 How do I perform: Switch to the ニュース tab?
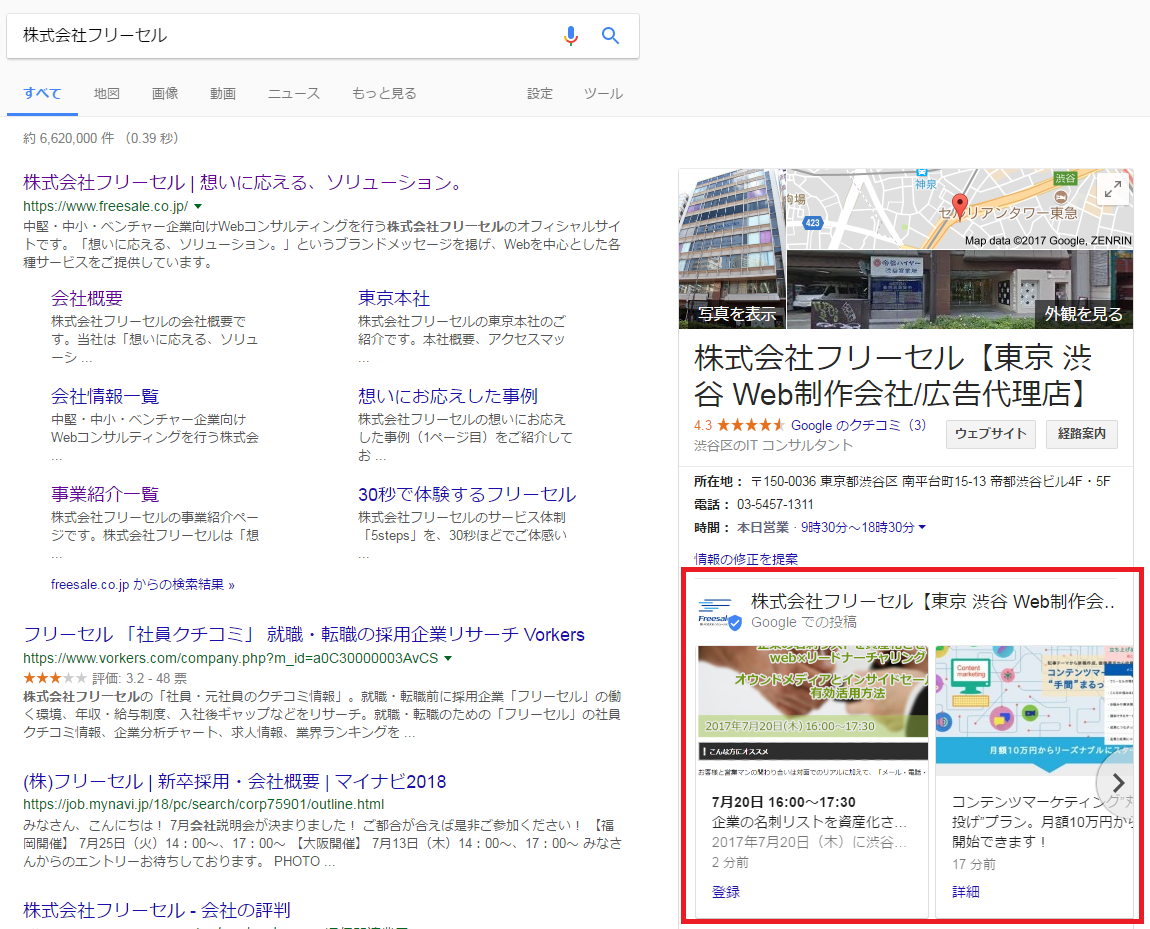click(293, 94)
